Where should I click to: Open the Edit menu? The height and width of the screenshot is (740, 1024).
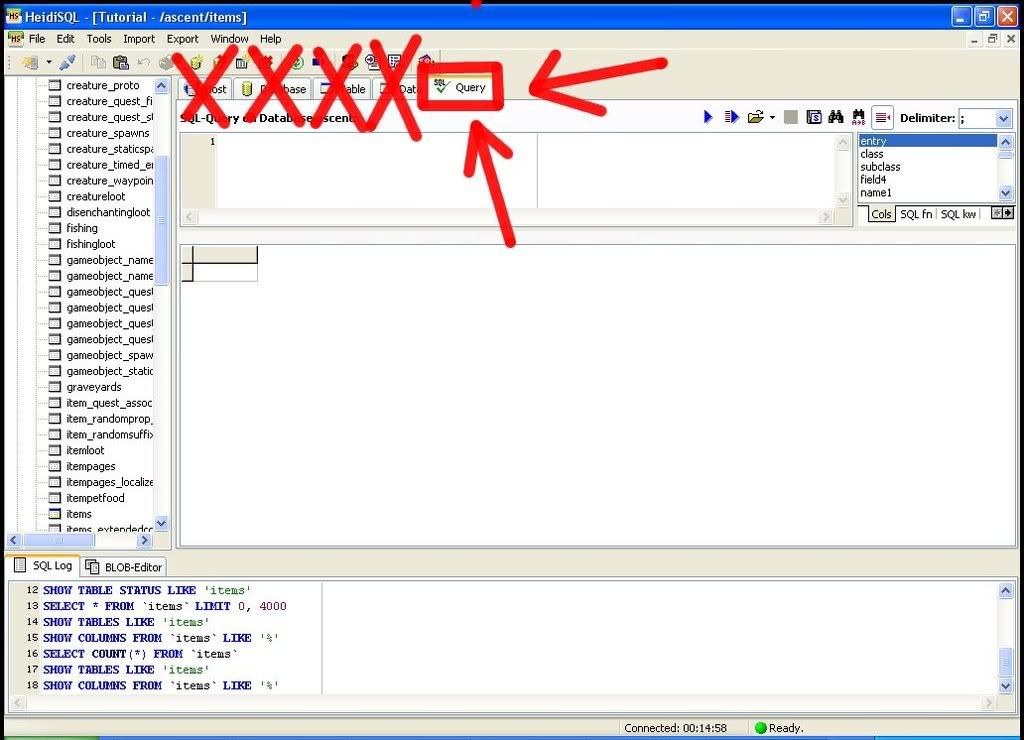tap(65, 39)
